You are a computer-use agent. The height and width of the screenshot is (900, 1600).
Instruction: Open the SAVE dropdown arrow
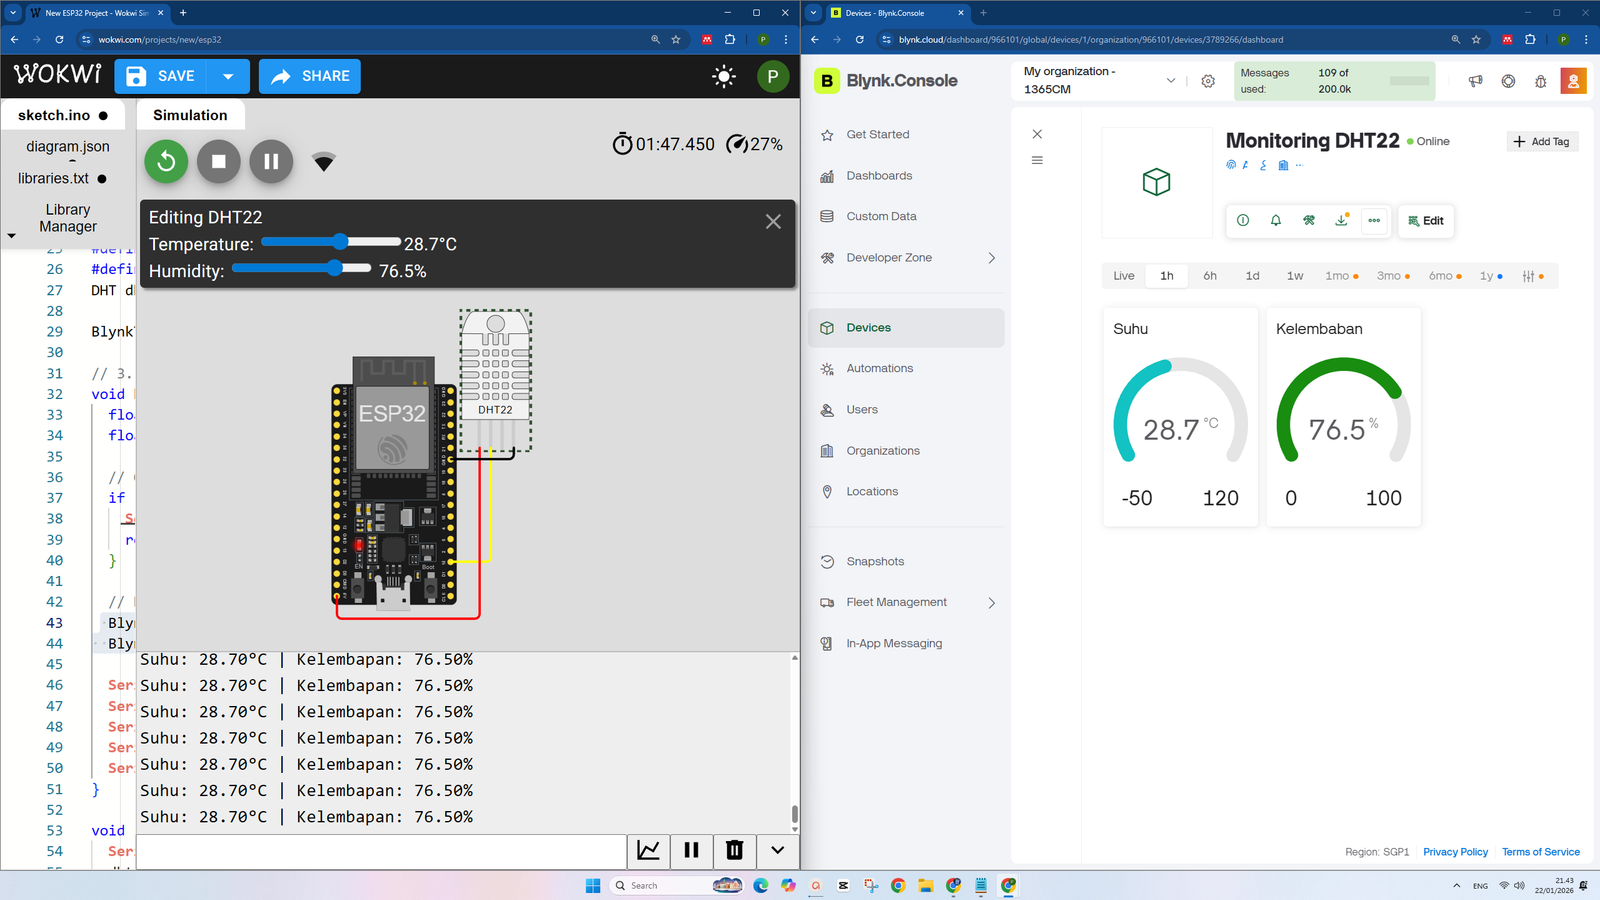point(228,76)
